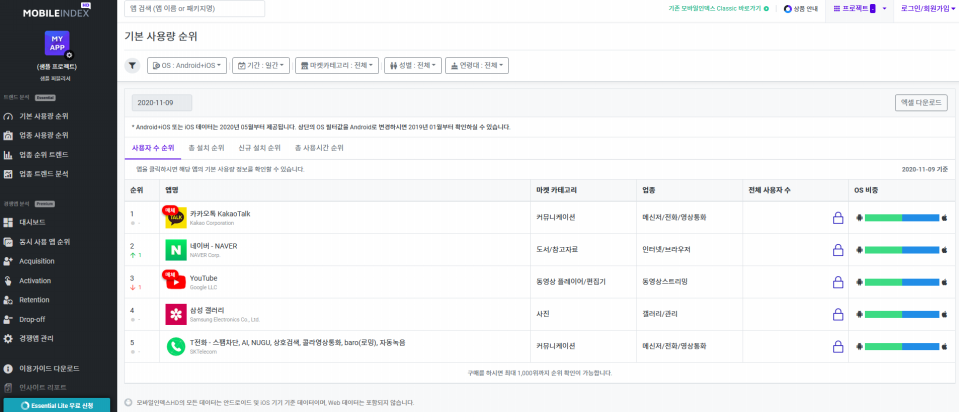
Task: Click the lock icon in T전화 row
Action: pos(838,346)
